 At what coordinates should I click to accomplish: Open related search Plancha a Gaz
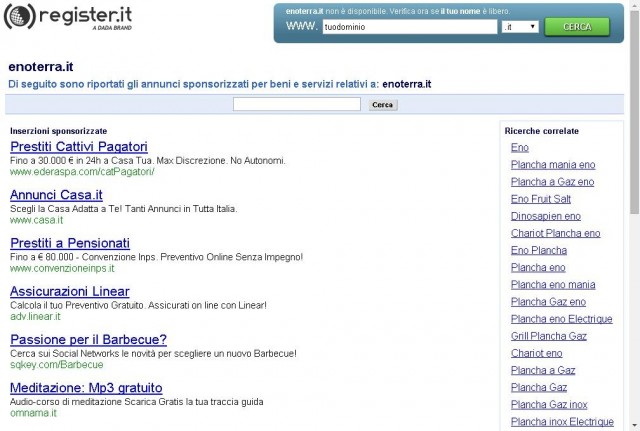pyautogui.click(x=543, y=370)
